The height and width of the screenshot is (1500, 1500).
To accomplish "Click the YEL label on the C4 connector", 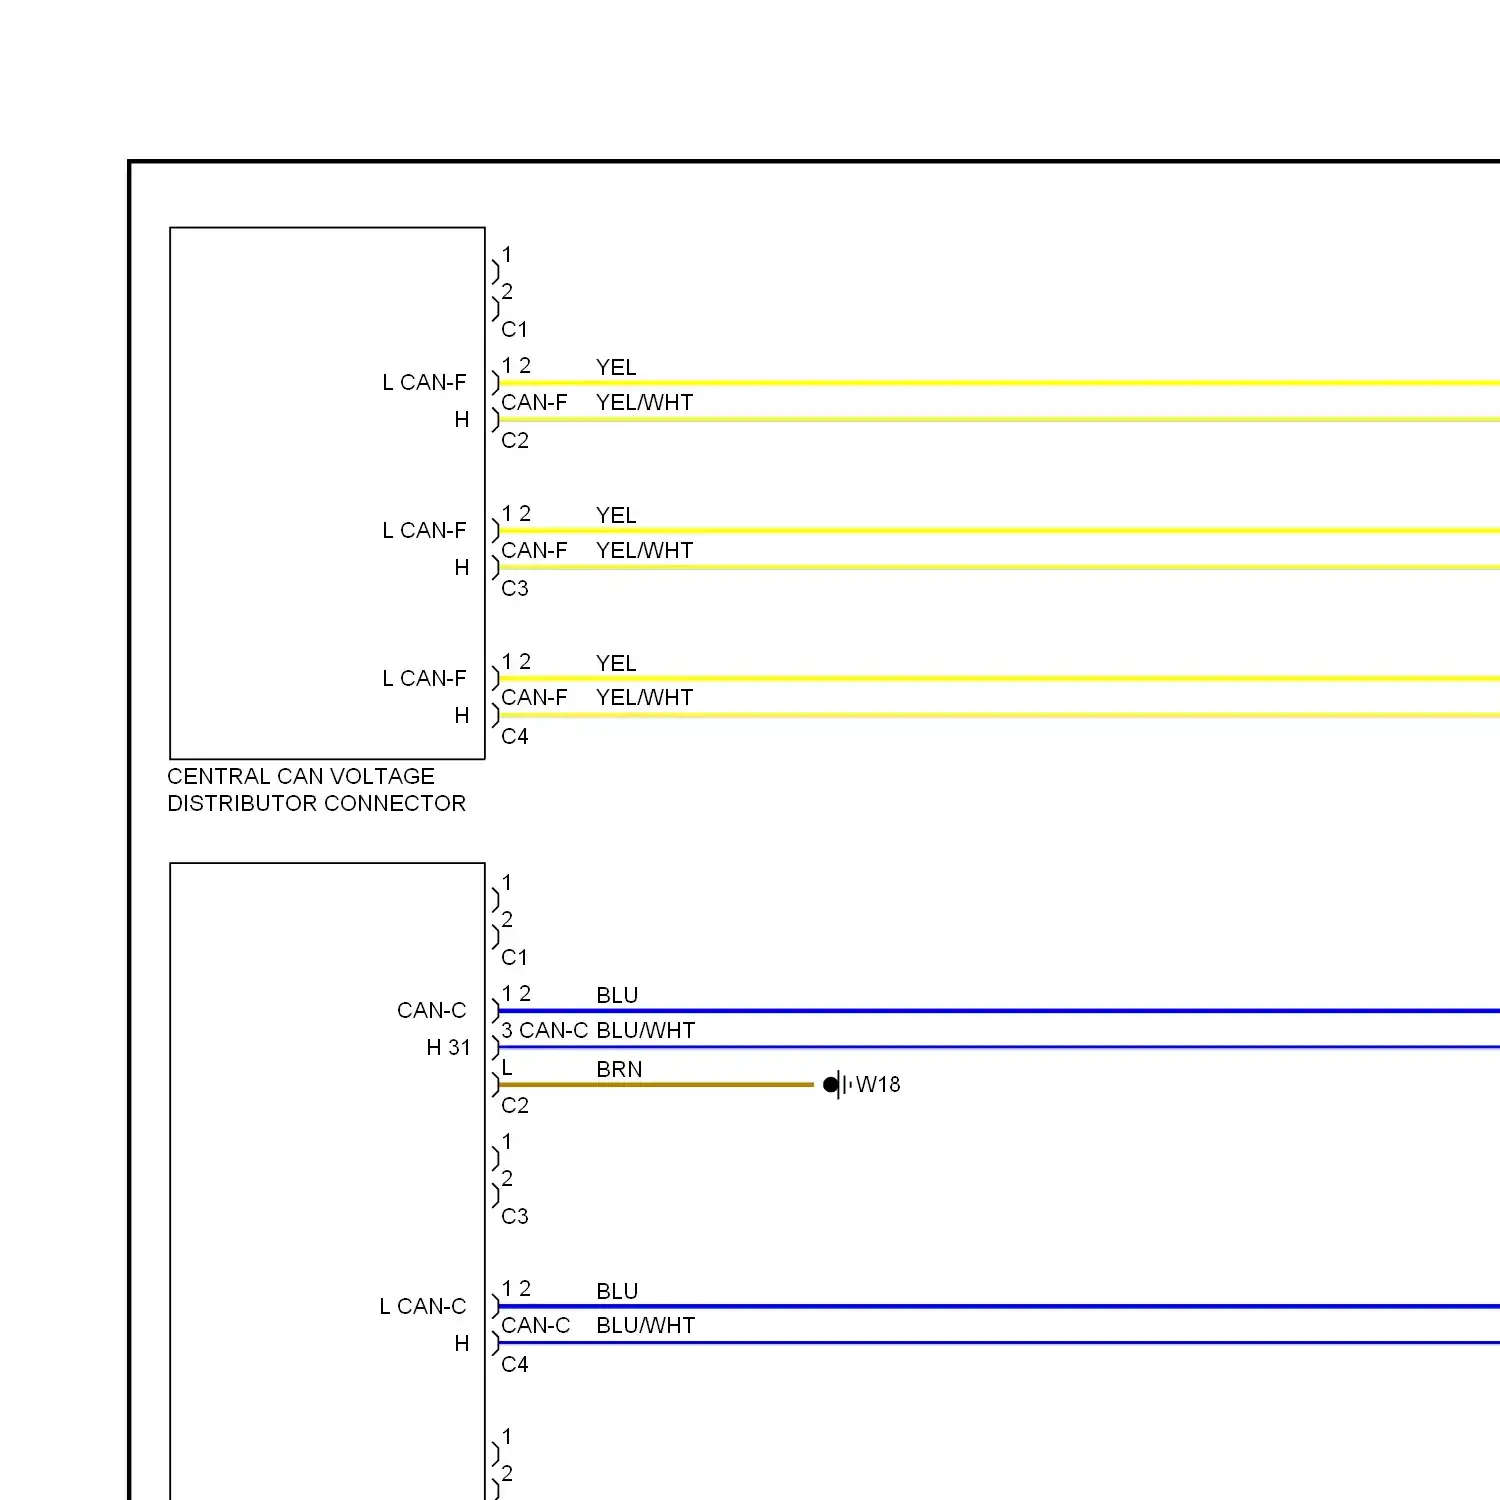I will [x=616, y=663].
